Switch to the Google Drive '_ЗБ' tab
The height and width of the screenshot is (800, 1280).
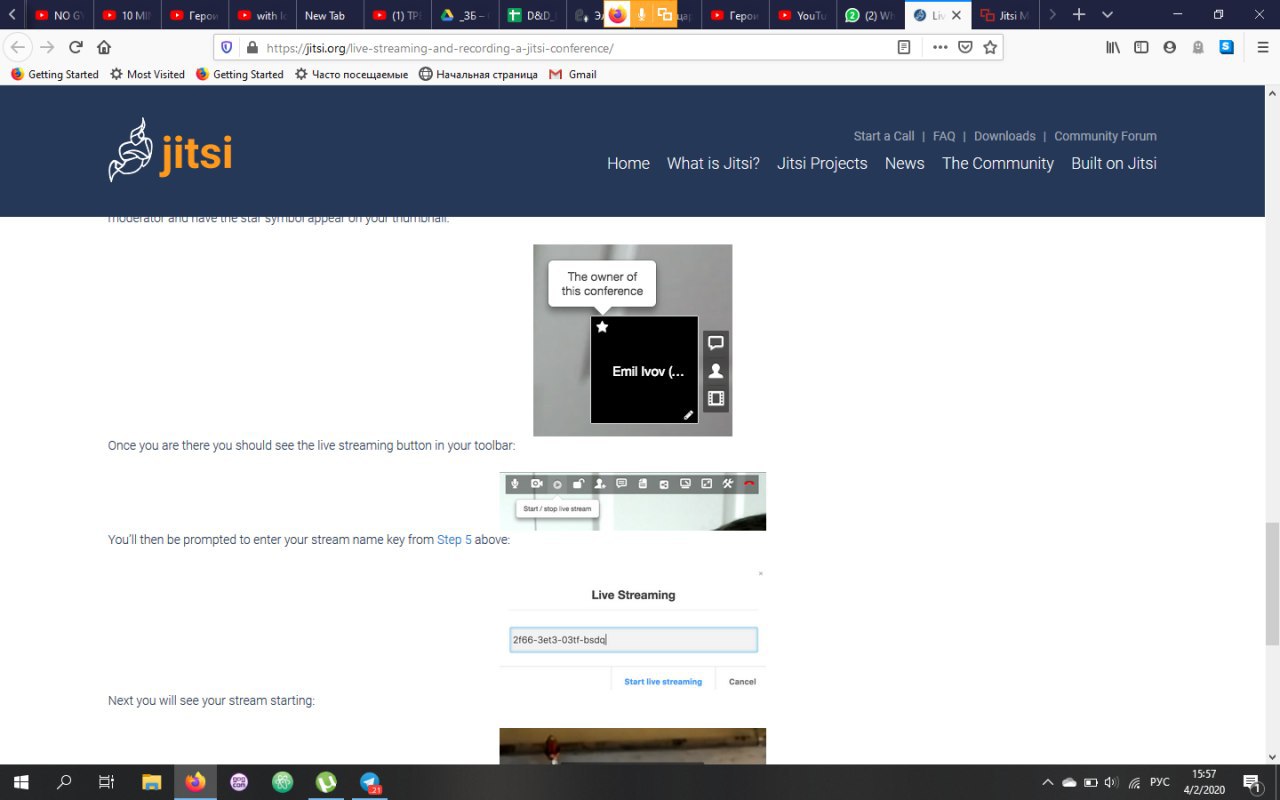[465, 15]
